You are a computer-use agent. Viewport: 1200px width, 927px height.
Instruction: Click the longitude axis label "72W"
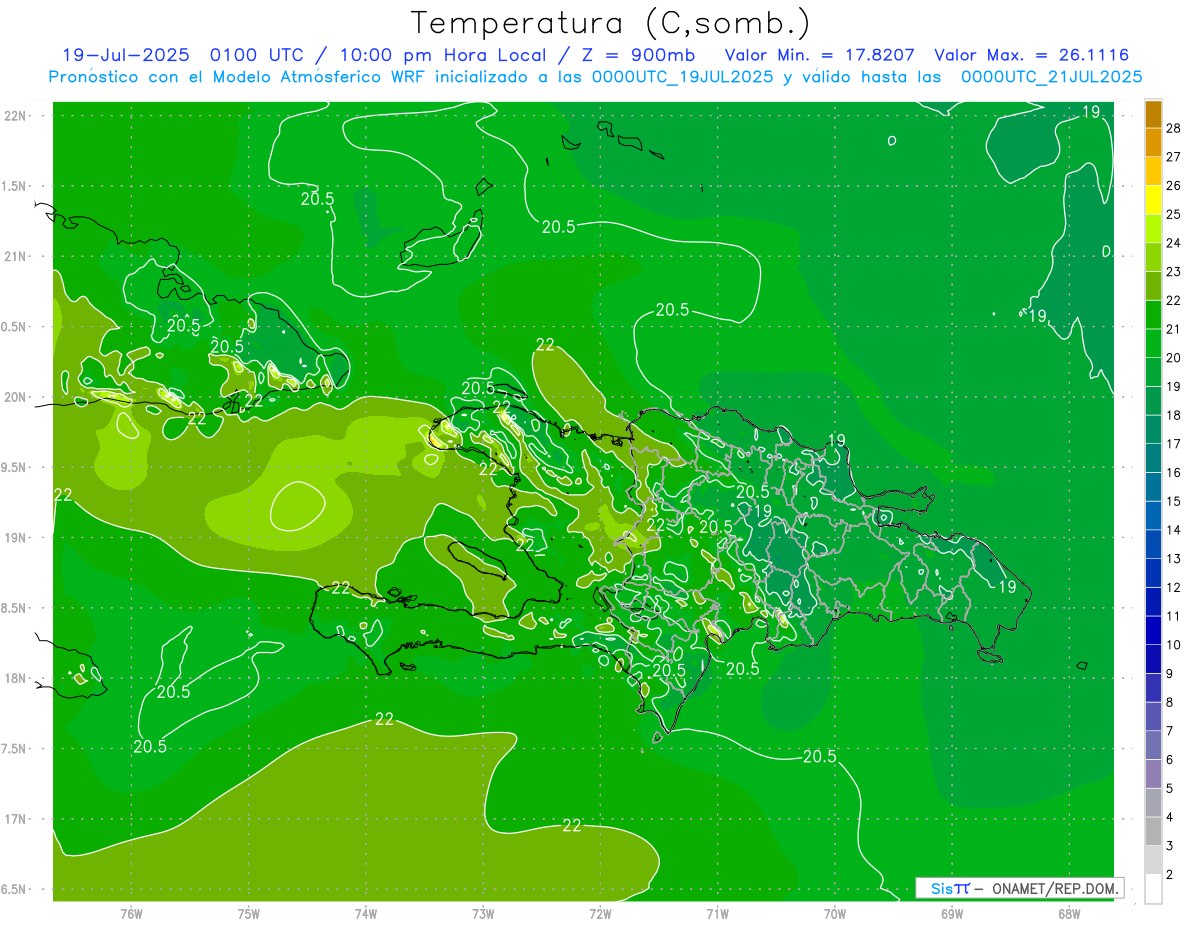[600, 914]
